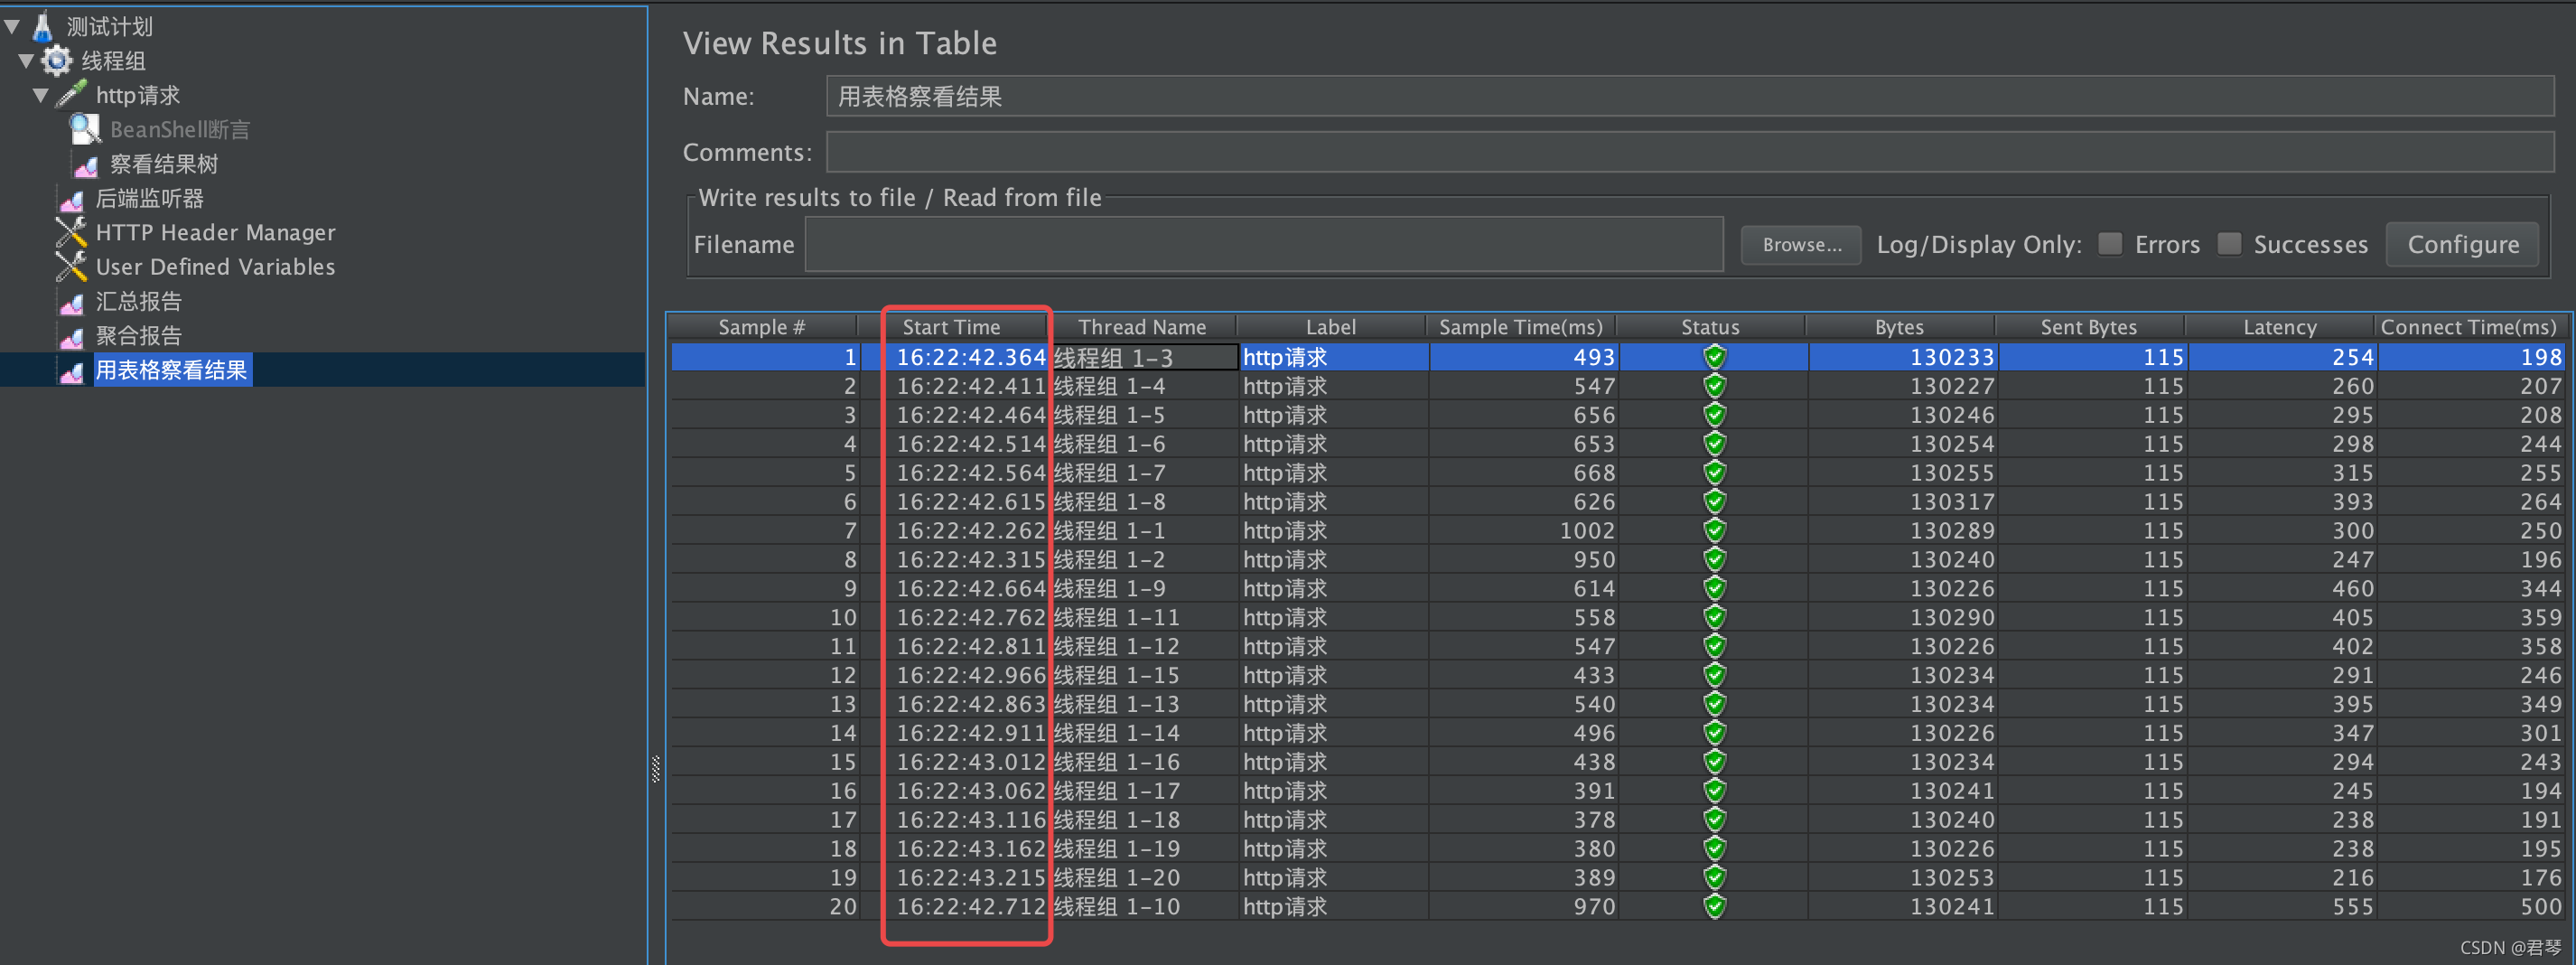Click success status icon for 线程组 1-15
Screen dimensions: 2576x965
1715,676
